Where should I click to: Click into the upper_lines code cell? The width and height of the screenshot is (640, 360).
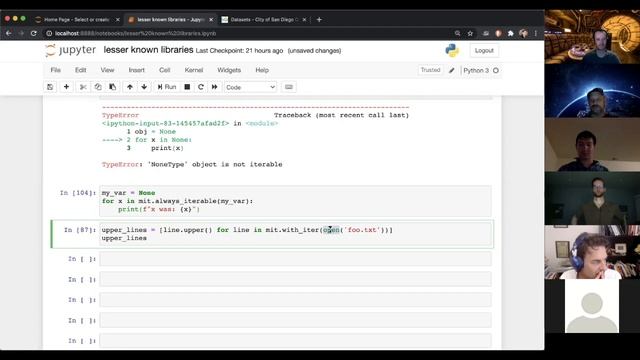coord(296,234)
